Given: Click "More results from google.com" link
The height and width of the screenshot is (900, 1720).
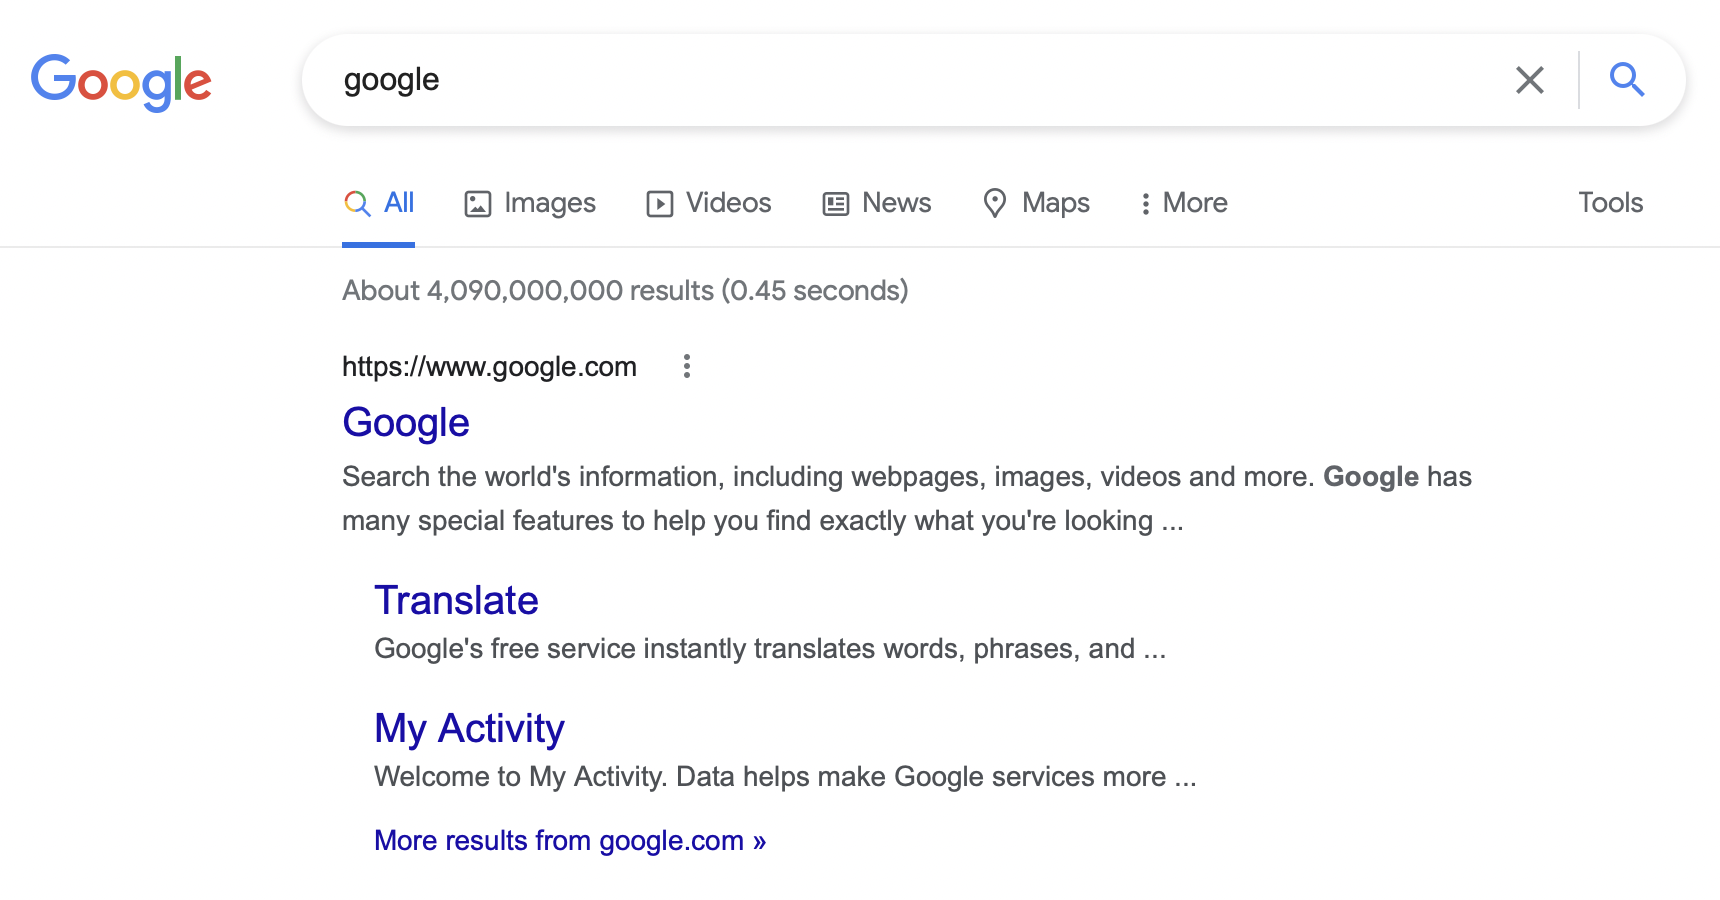Looking at the screenshot, I should coord(570,841).
